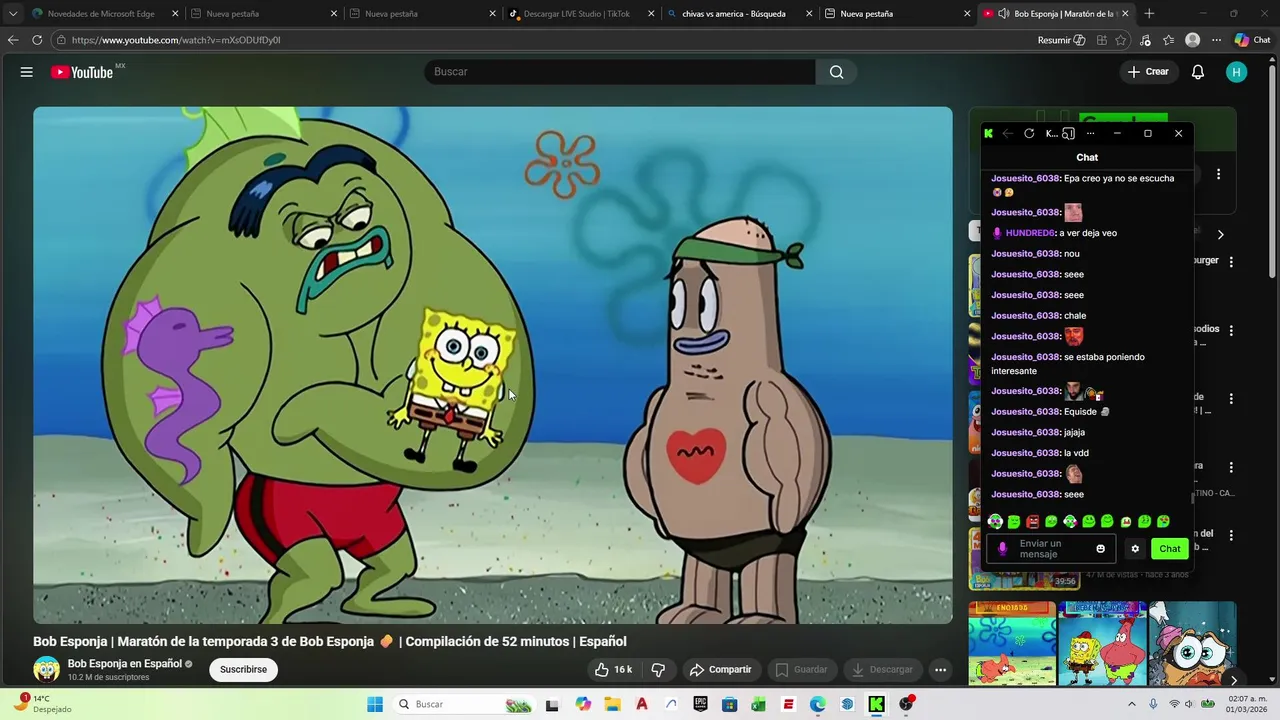Click message 'se estaba poniendo interesante'
Viewport: 1280px width, 720px height.
click(x=1068, y=364)
